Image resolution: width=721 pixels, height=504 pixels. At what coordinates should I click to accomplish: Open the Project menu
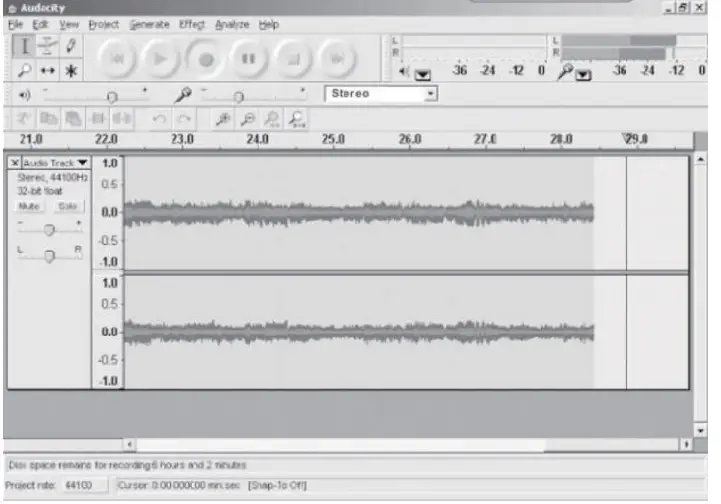103,24
